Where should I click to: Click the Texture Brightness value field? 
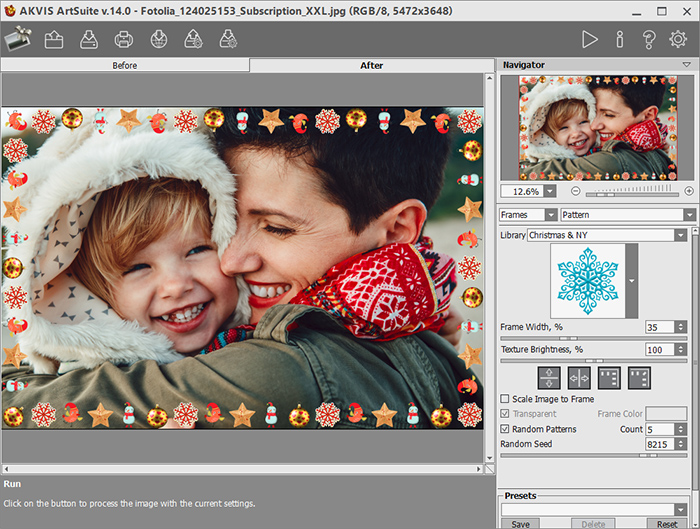(660, 350)
